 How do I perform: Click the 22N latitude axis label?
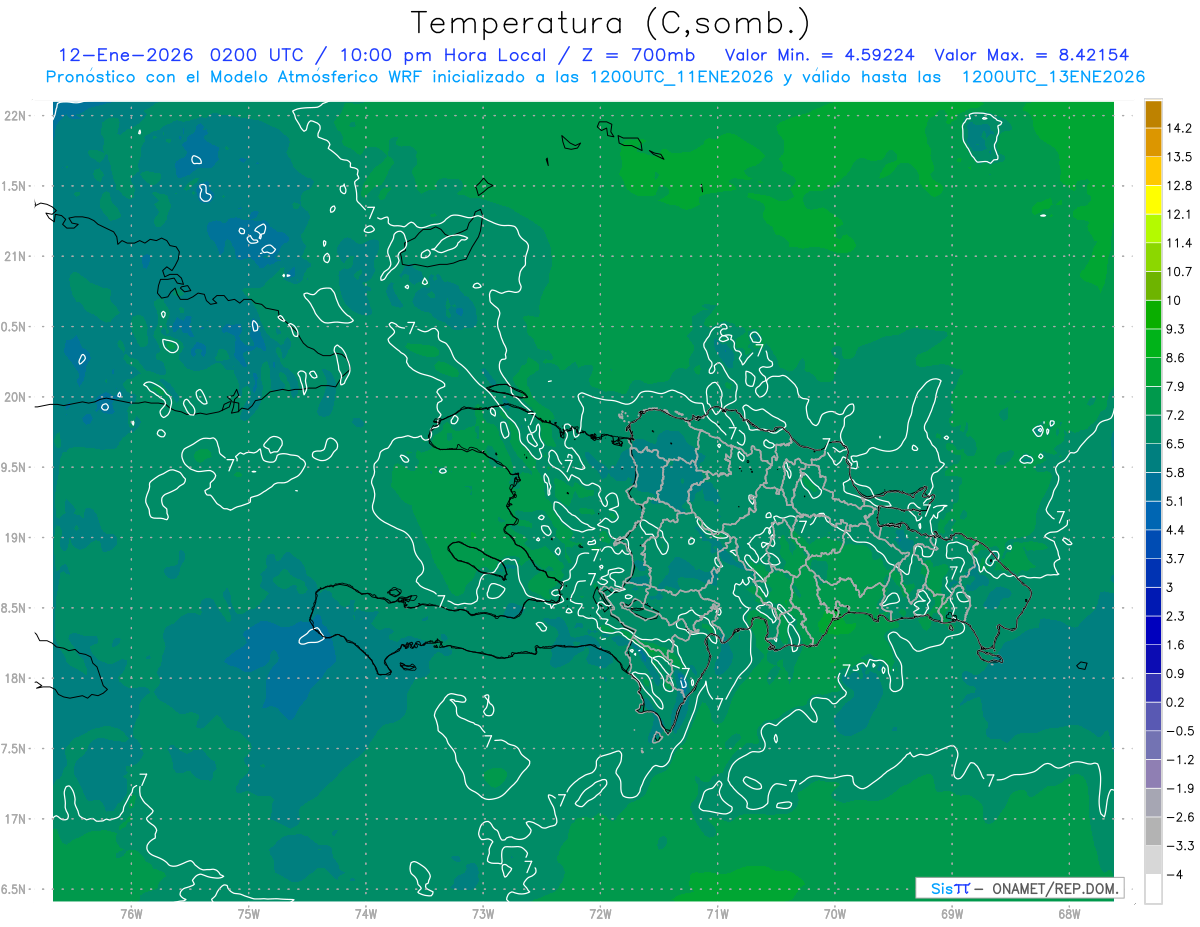(15, 116)
